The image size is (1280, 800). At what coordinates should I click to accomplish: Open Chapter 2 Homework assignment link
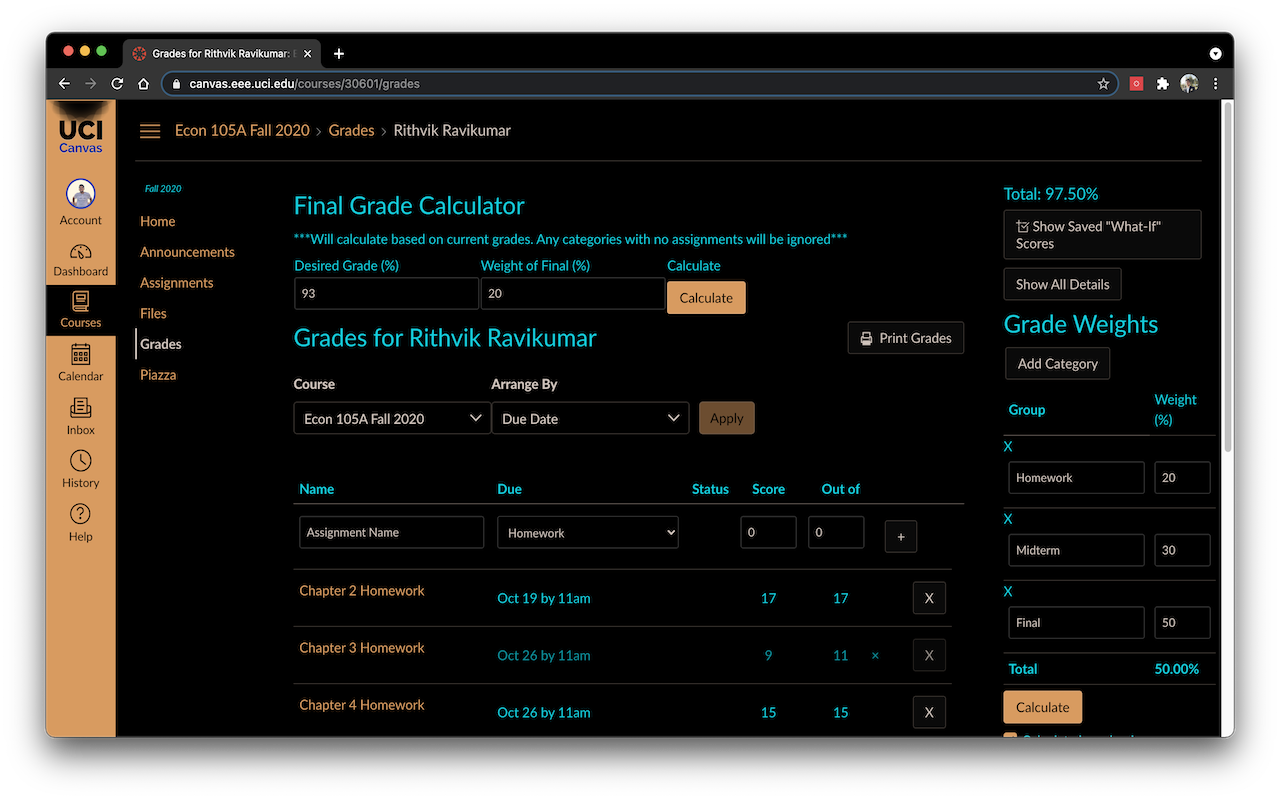[x=362, y=591]
